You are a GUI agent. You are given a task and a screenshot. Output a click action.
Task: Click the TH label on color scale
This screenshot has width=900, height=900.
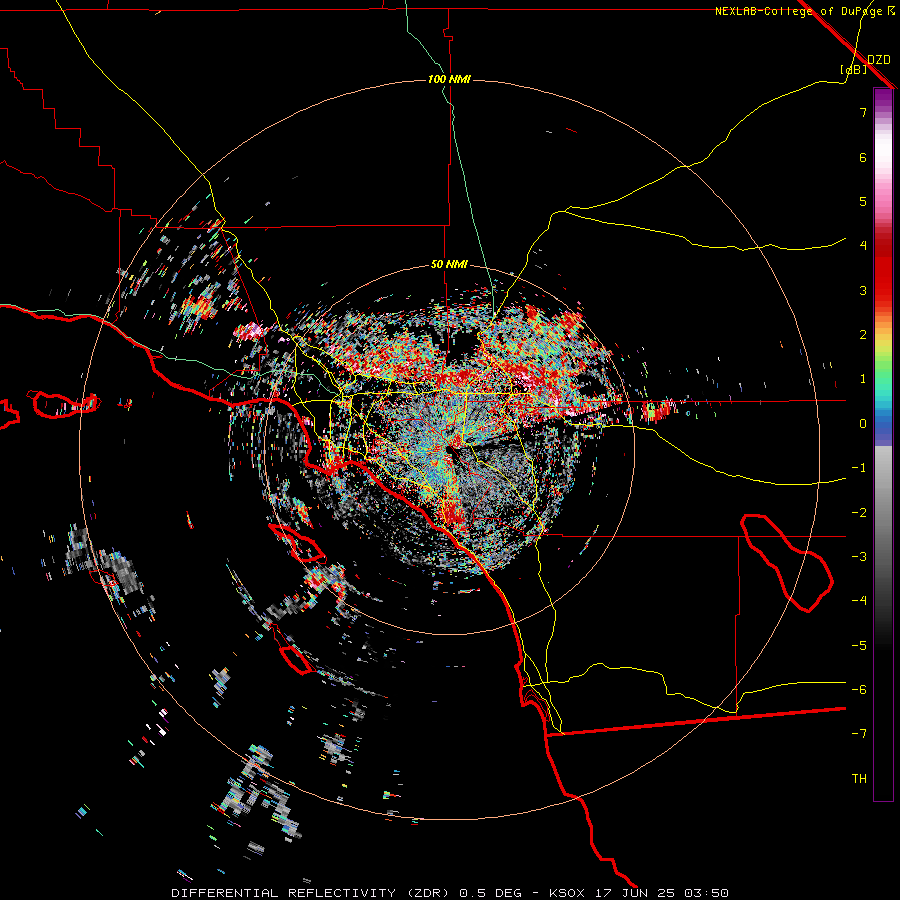point(859,779)
